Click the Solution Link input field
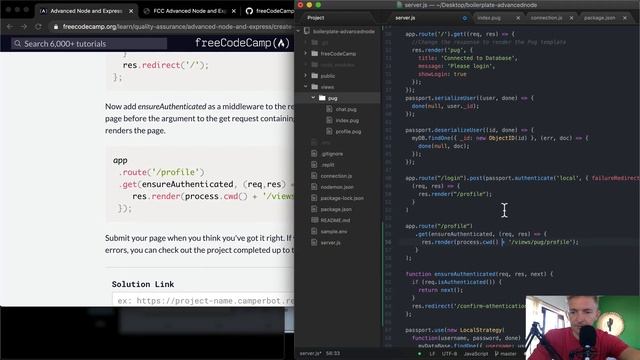The width and height of the screenshot is (640, 360). pos(203,301)
